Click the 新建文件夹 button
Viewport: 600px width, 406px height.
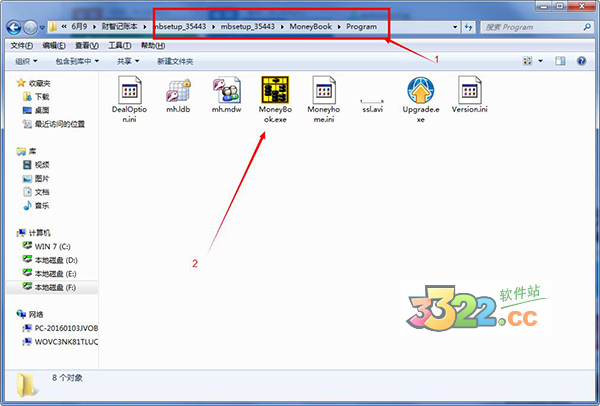coord(175,61)
